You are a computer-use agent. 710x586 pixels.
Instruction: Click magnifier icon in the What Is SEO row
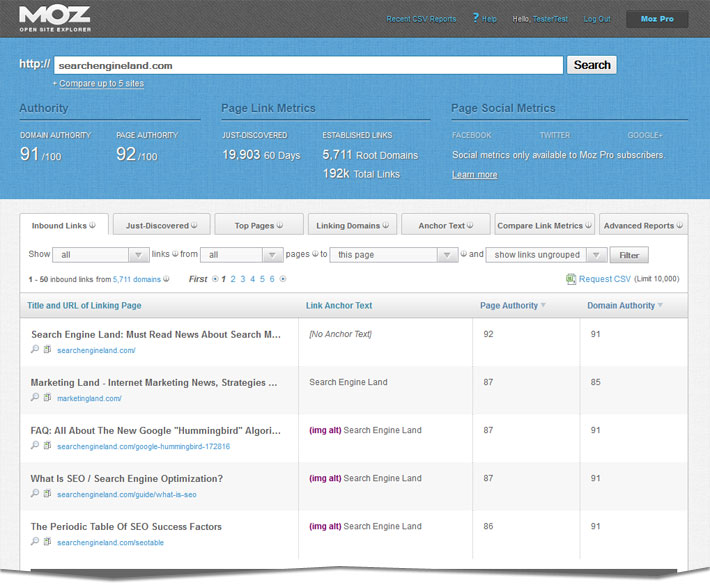tap(35, 493)
